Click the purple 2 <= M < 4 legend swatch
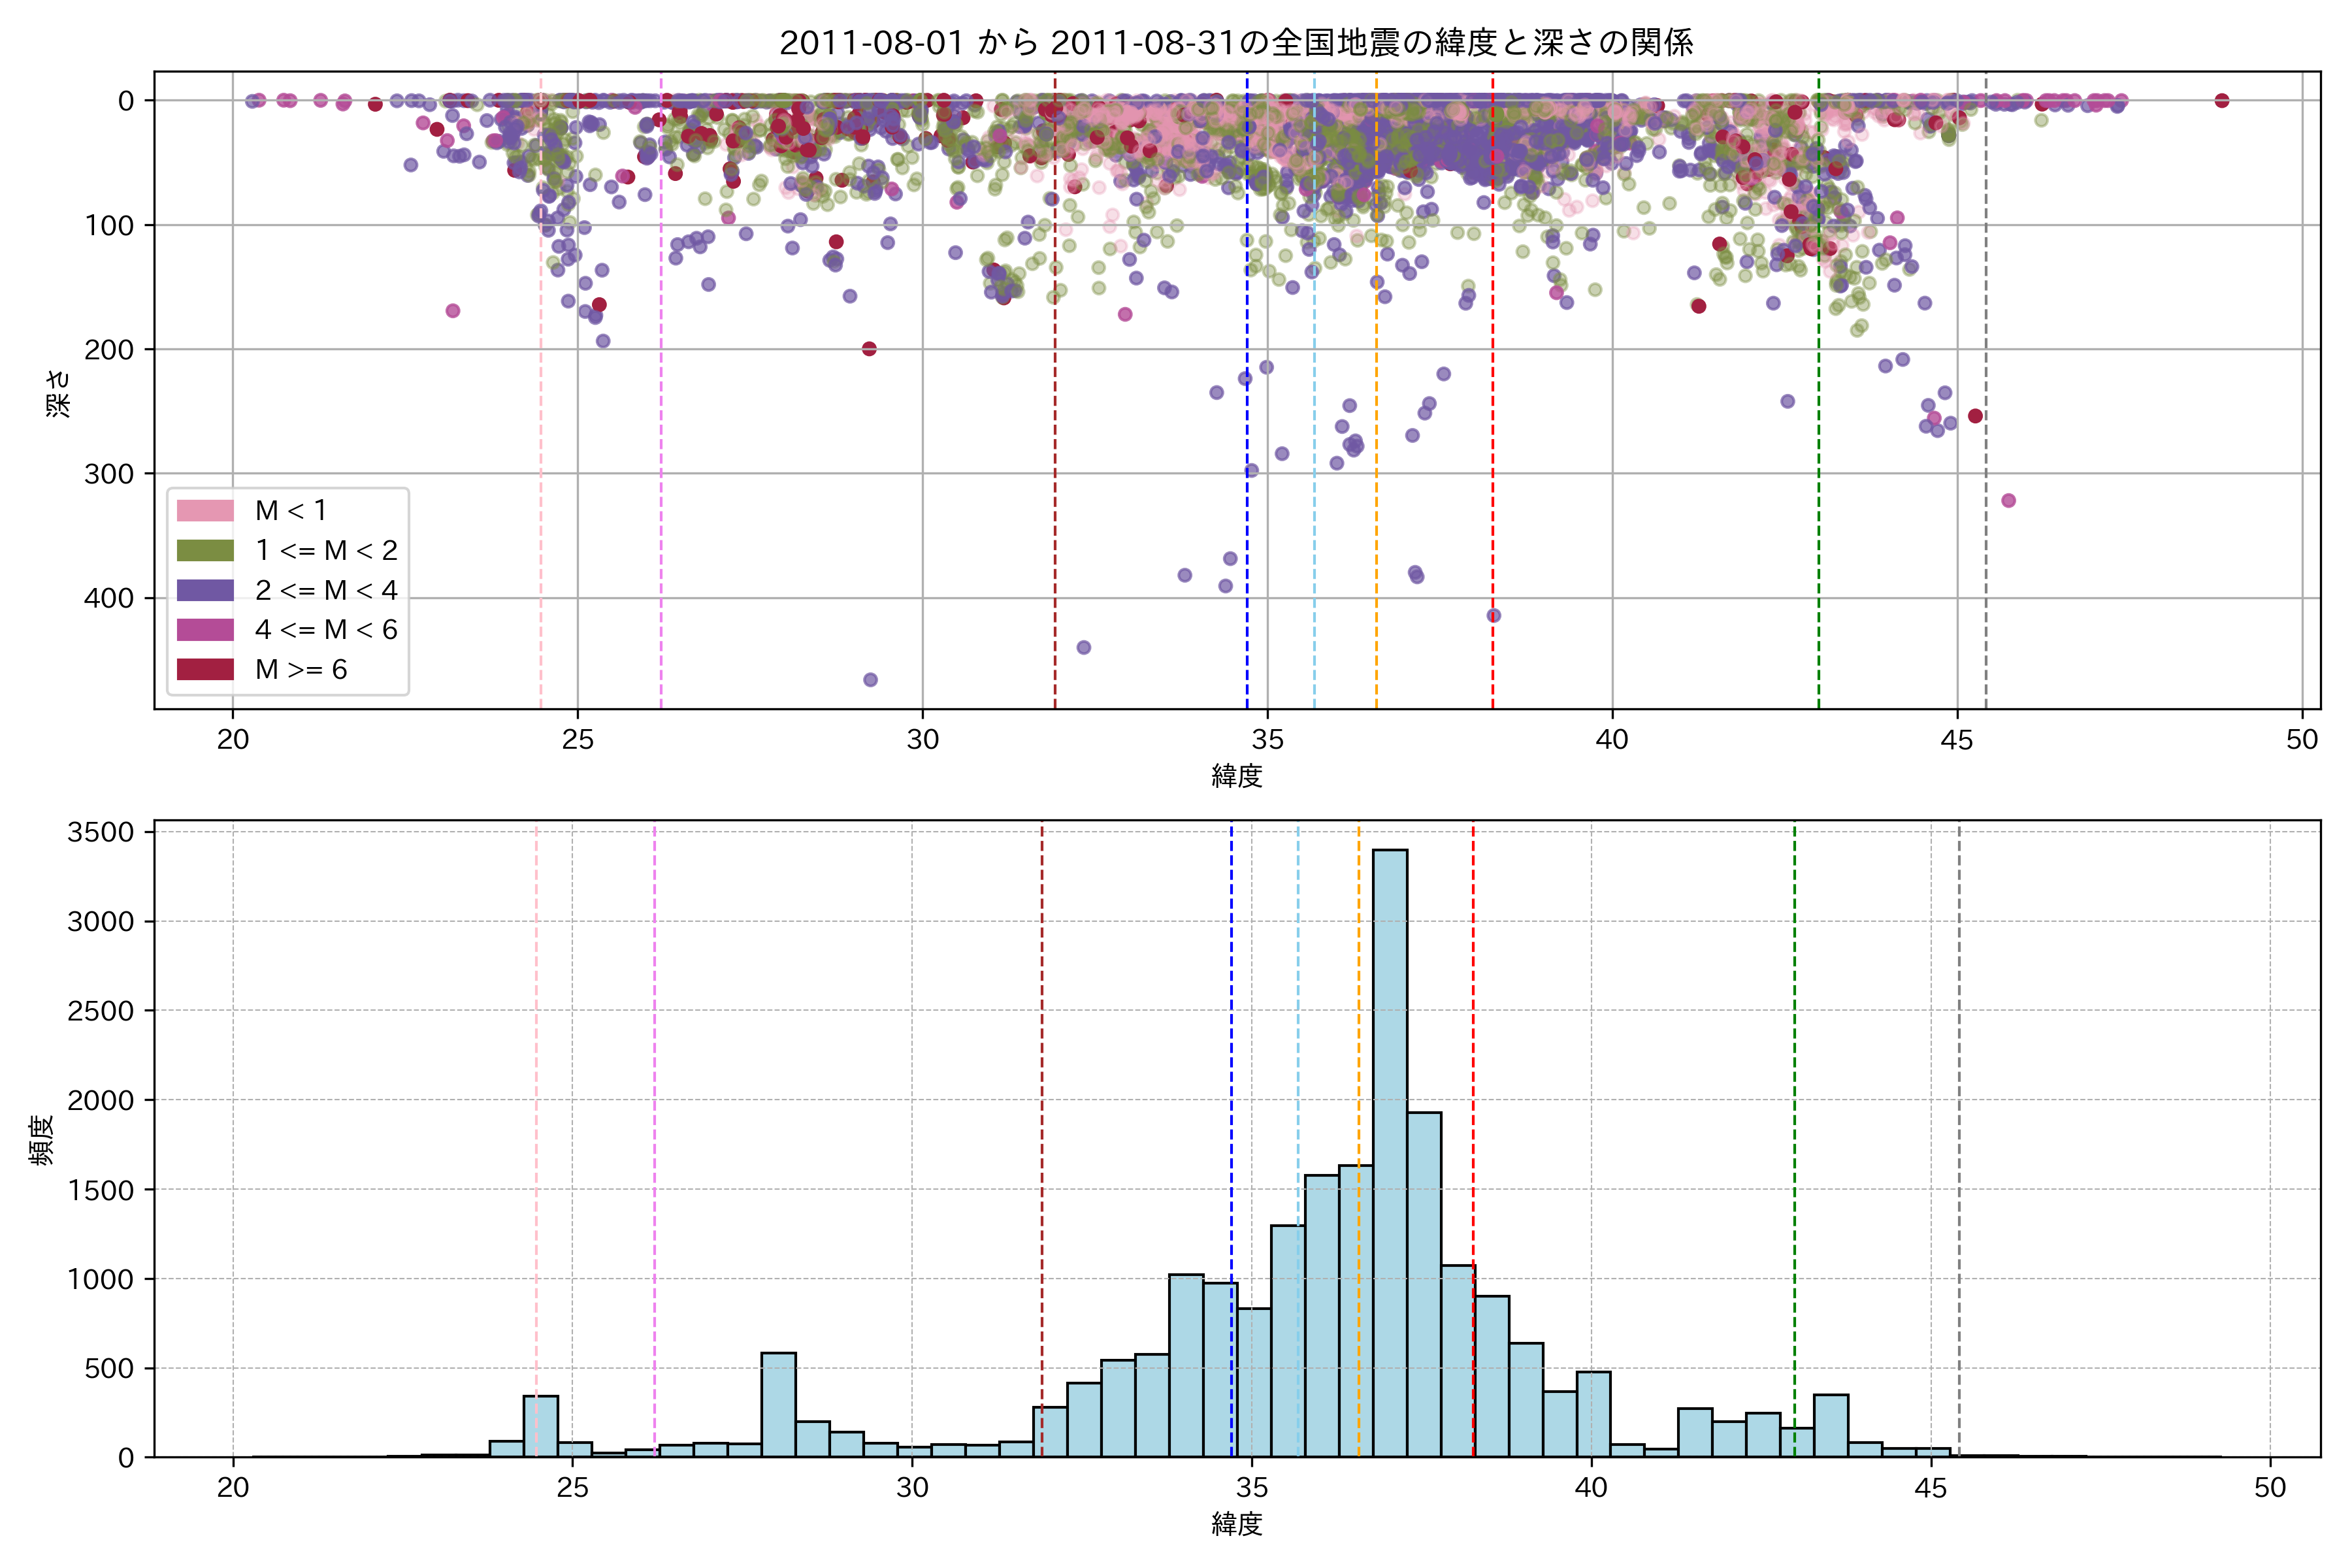The image size is (2352, 1568). [205, 590]
